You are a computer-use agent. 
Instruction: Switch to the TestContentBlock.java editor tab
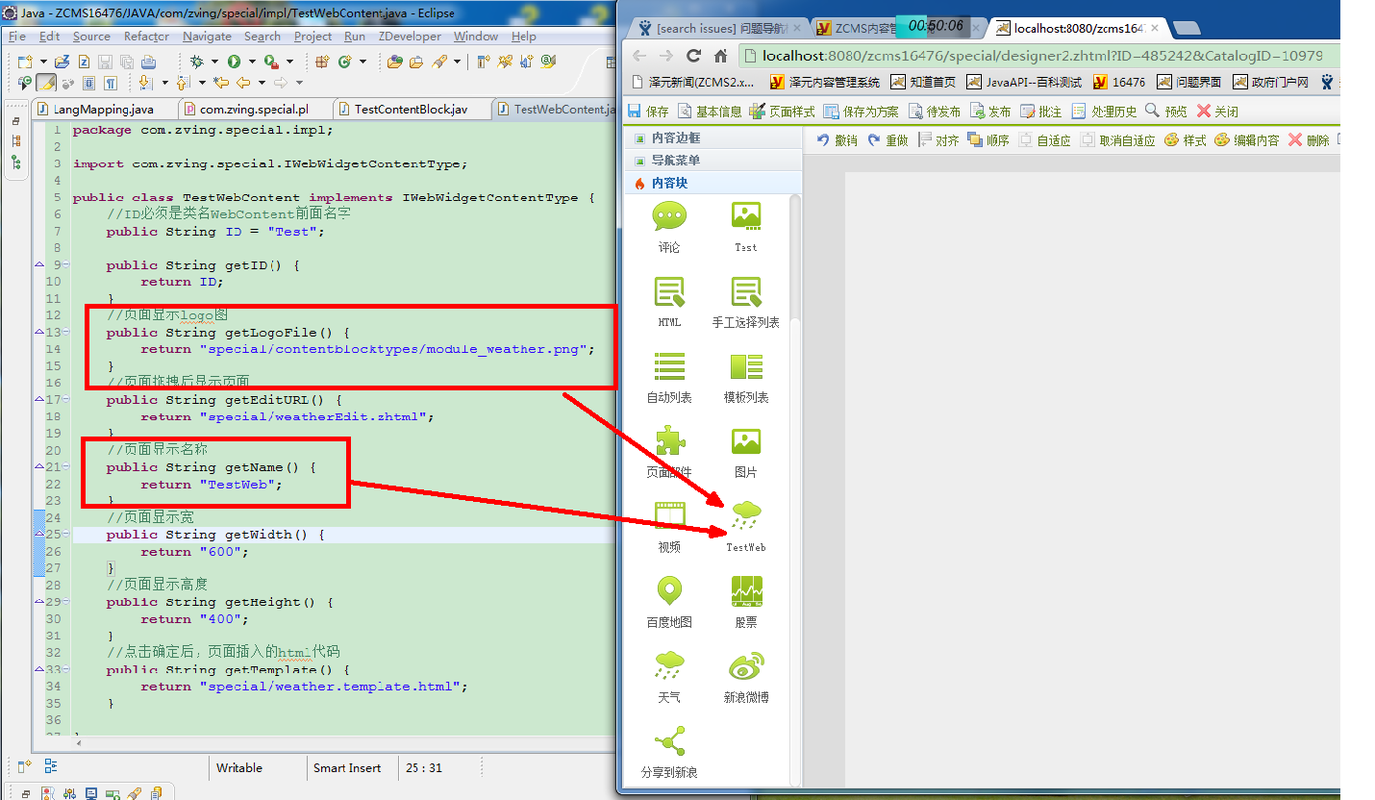coord(410,109)
